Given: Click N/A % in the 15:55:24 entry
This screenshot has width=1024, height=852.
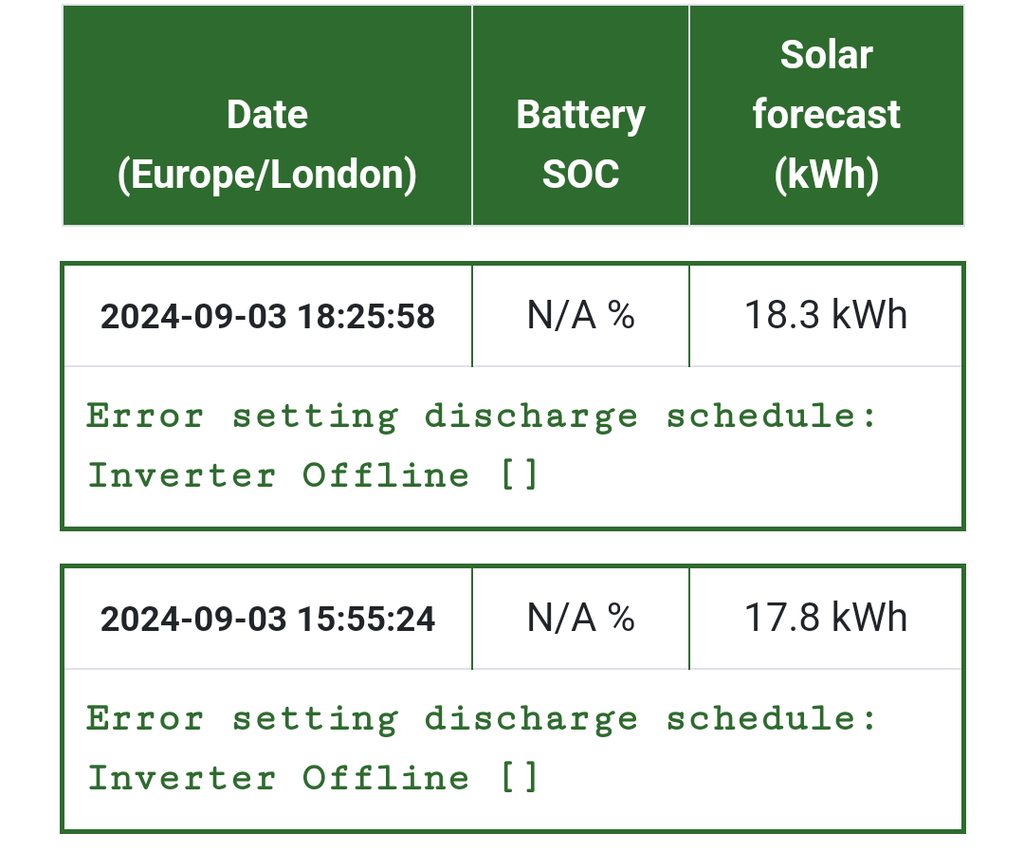Looking at the screenshot, I should tap(580, 619).
